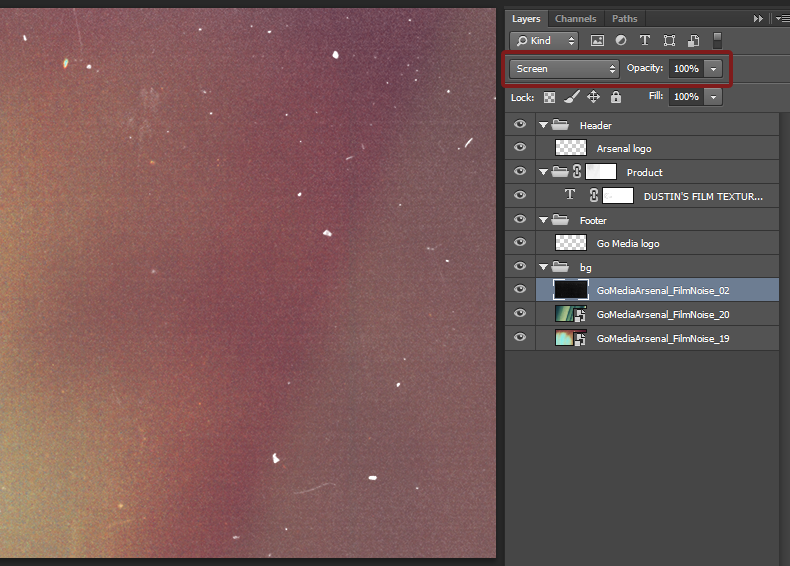Hide GoMediaArsenal_FilmNoise_20 layer
Viewport: 790px width, 566px height.
click(x=520, y=313)
